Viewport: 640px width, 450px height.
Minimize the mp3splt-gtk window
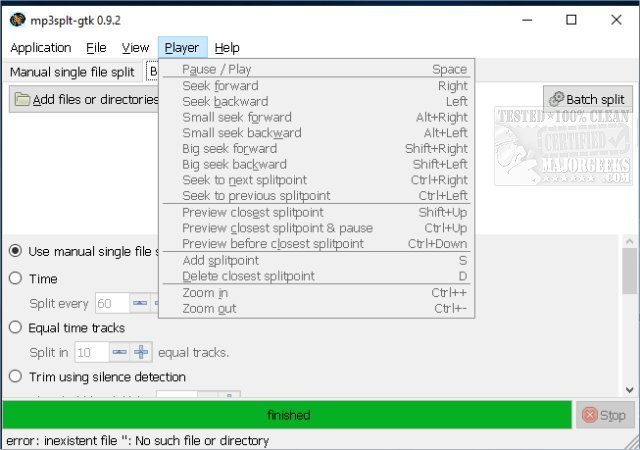coord(527,20)
